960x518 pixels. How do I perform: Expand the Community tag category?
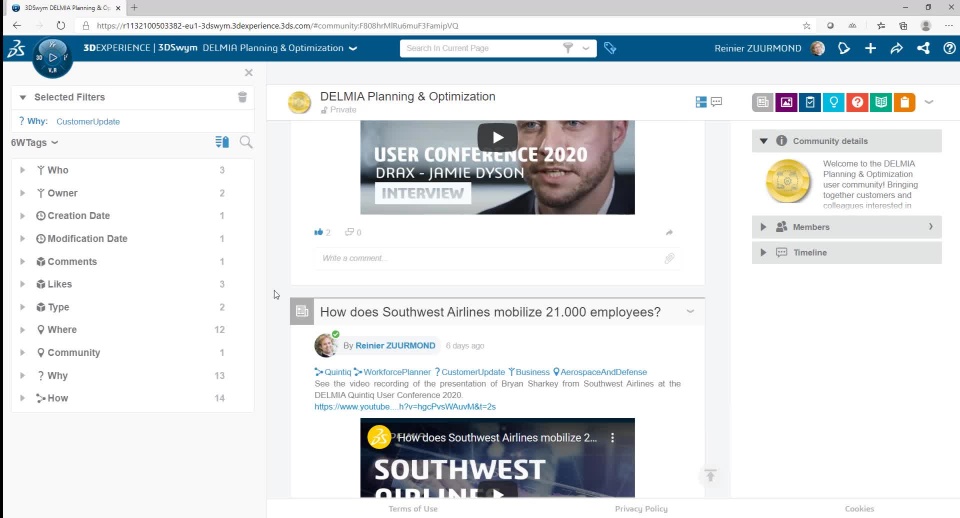22,353
